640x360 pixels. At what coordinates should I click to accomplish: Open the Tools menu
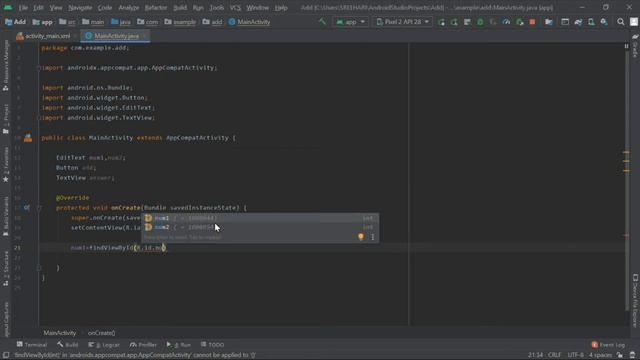[x=217, y=7]
